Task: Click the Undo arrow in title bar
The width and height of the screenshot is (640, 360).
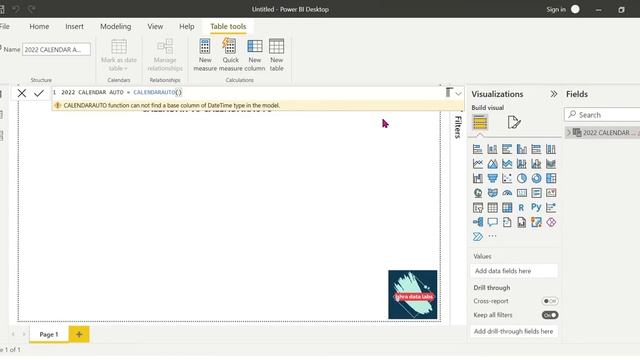Action: (x=16, y=9)
